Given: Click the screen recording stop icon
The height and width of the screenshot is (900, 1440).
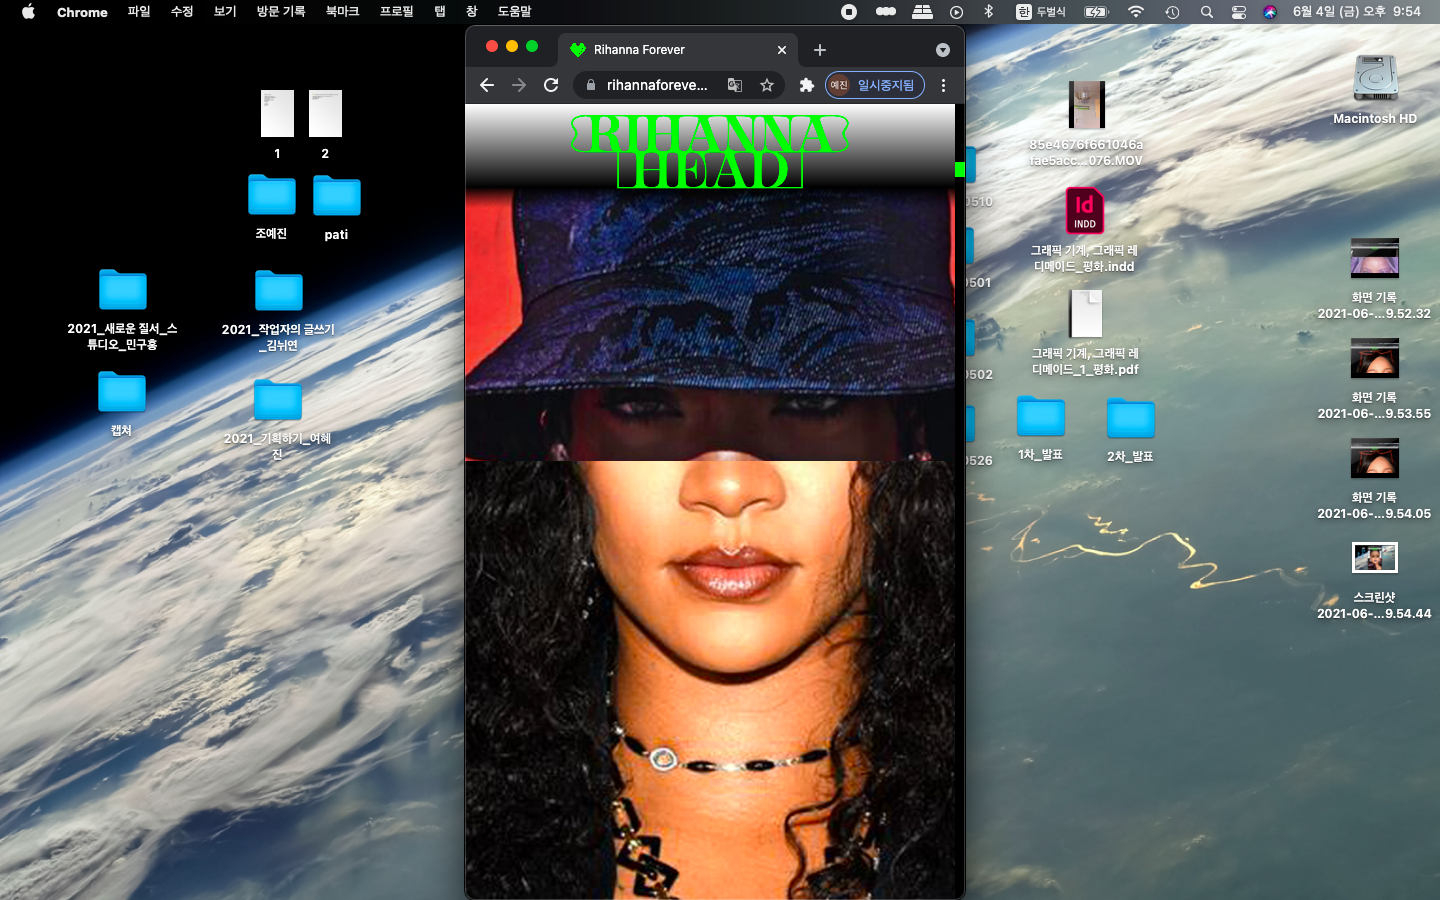Looking at the screenshot, I should pyautogui.click(x=849, y=12).
